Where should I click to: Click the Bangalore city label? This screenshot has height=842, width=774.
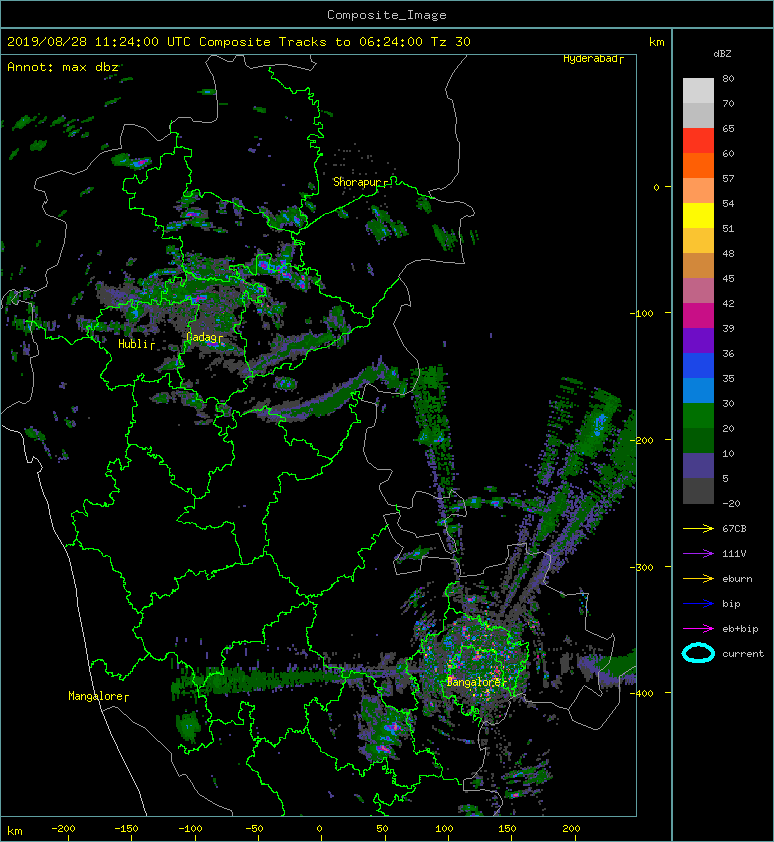pyautogui.click(x=476, y=683)
